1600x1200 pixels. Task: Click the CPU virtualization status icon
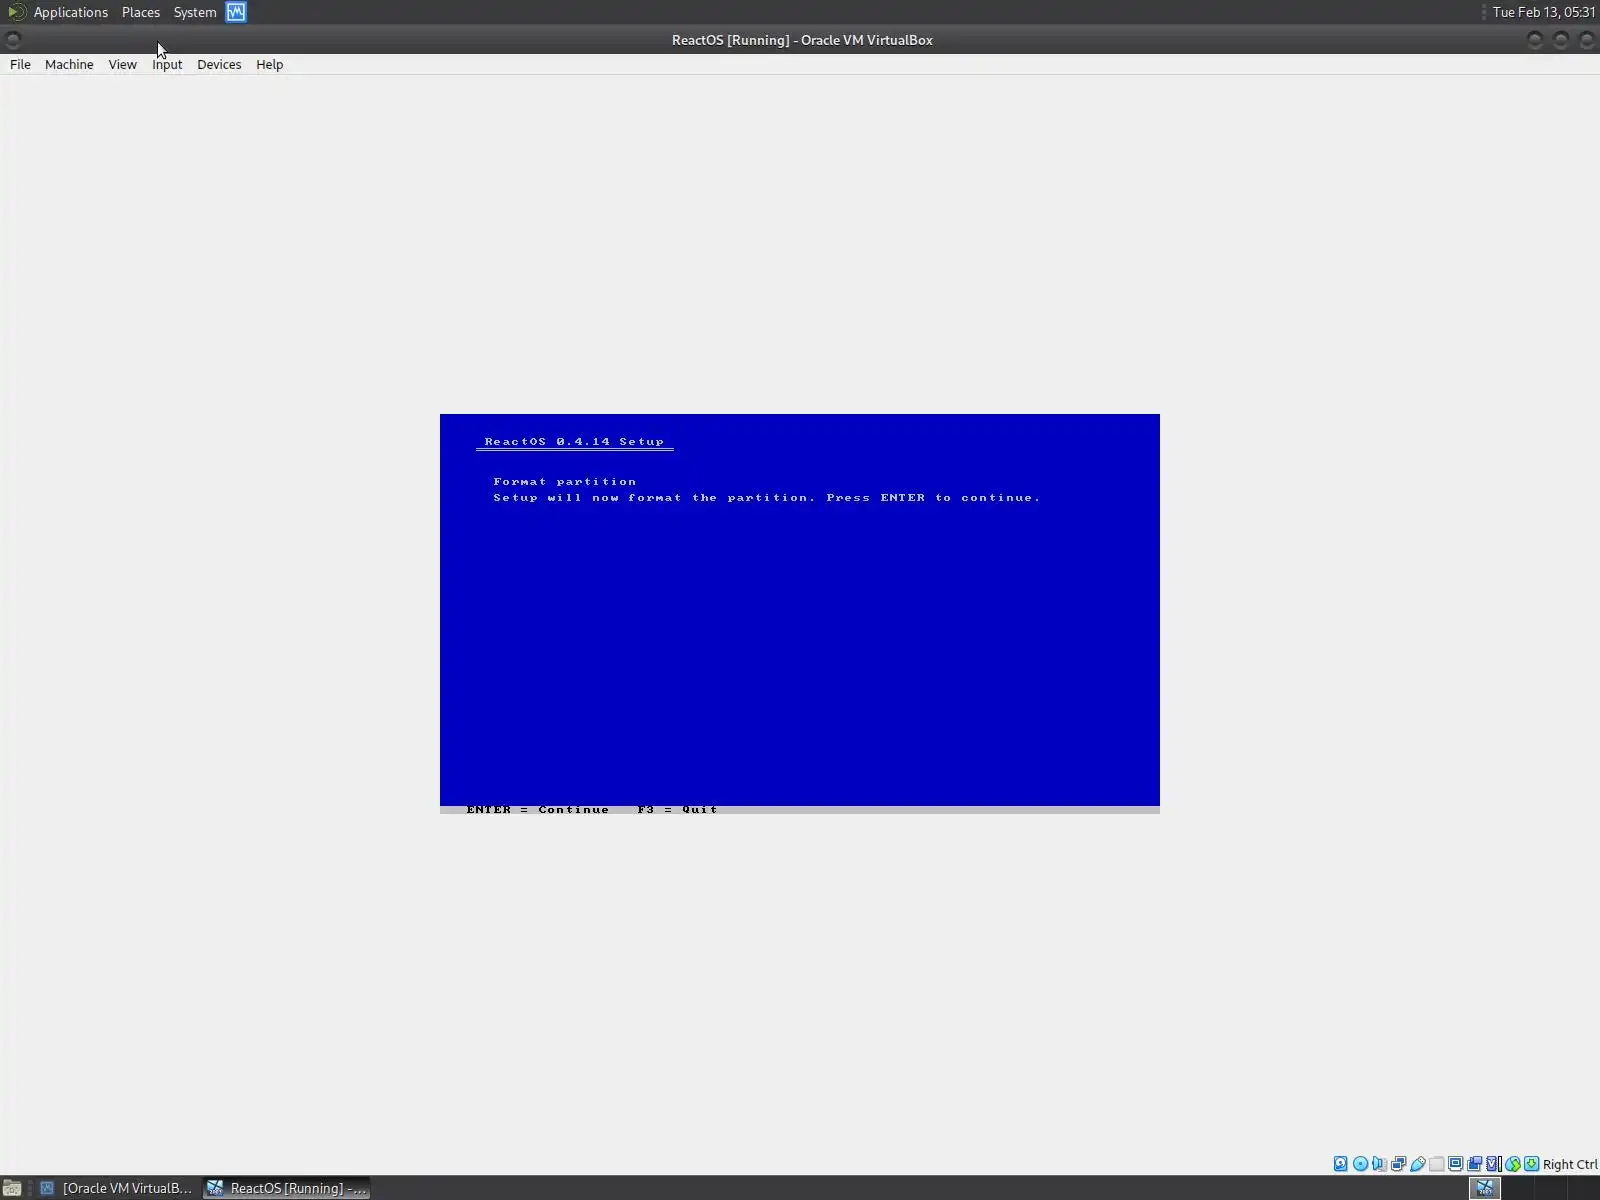[x=1493, y=1164]
